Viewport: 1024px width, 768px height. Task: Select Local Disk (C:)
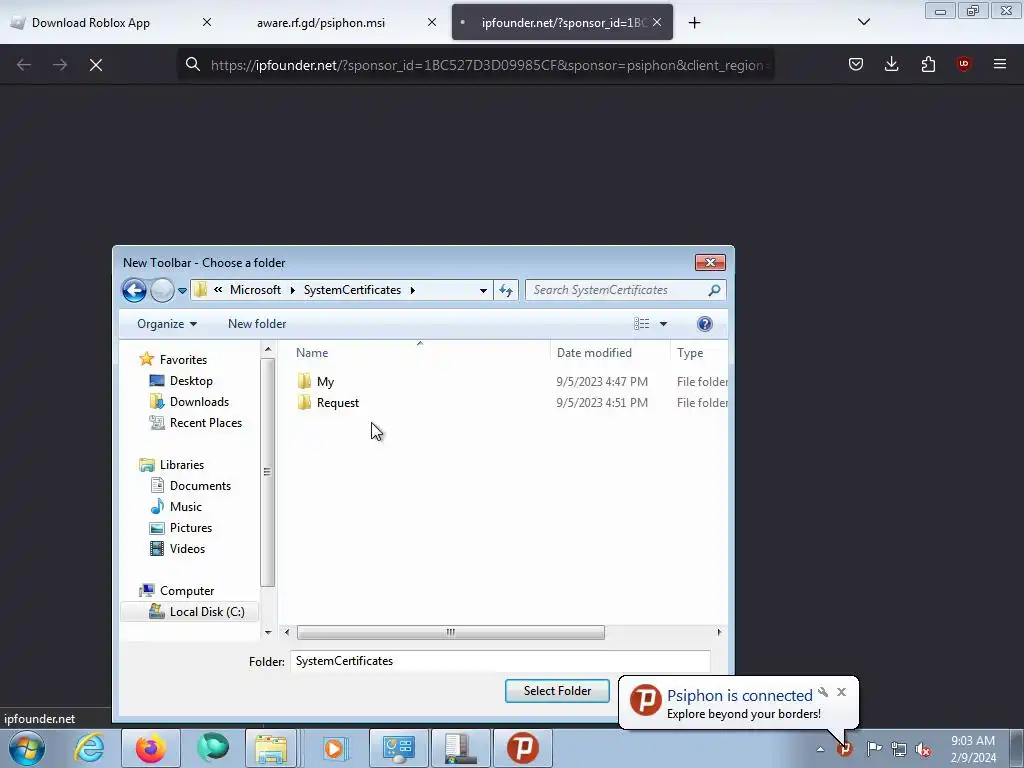click(207, 612)
